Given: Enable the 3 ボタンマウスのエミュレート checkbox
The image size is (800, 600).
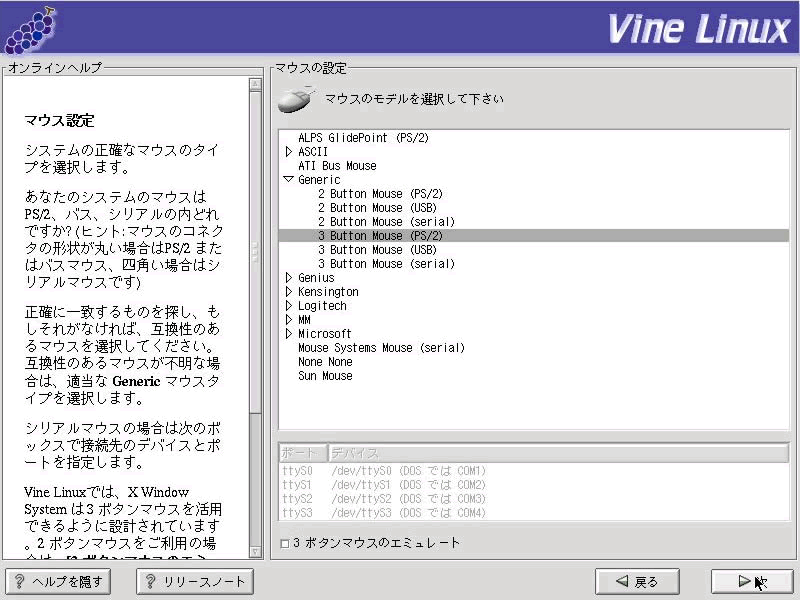Looking at the screenshot, I should click(285, 544).
